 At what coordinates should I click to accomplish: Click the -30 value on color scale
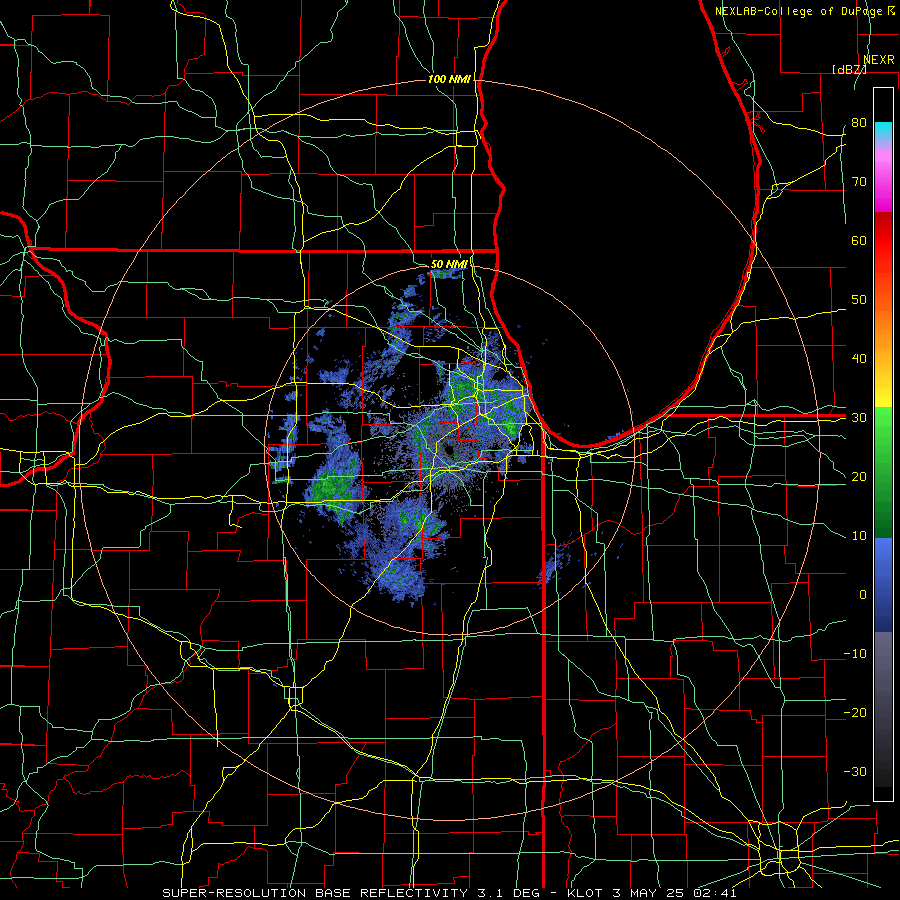(855, 771)
